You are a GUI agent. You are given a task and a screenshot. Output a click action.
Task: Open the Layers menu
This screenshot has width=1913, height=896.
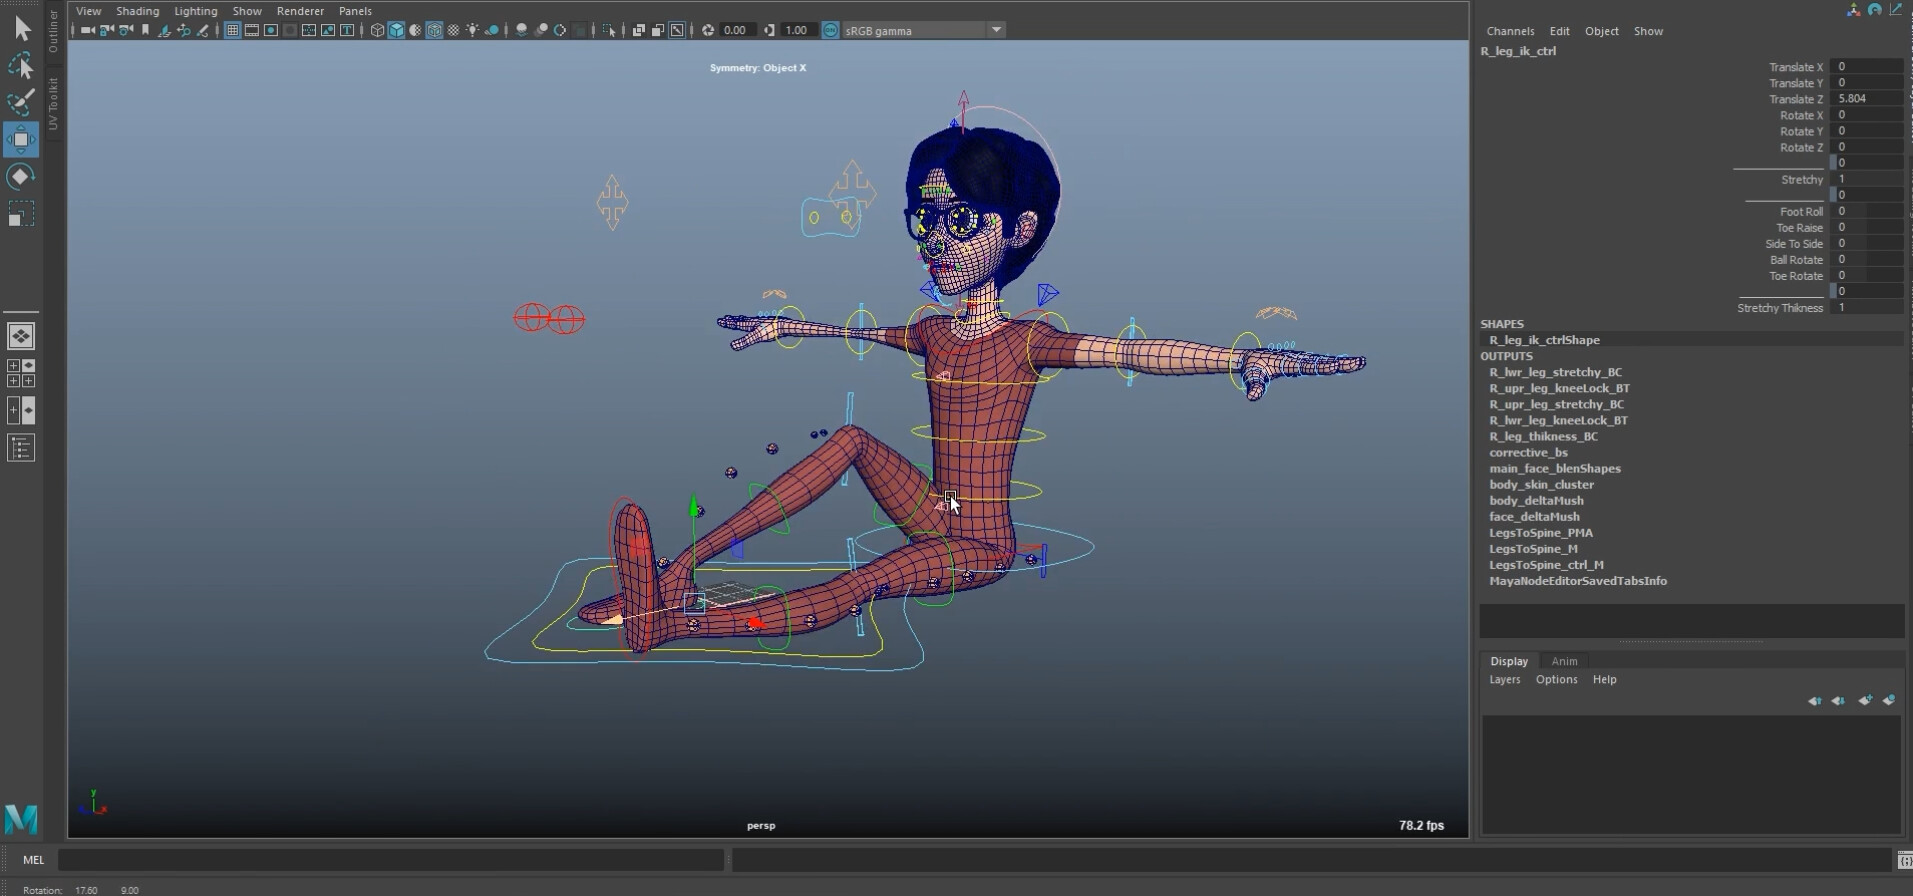1504,679
